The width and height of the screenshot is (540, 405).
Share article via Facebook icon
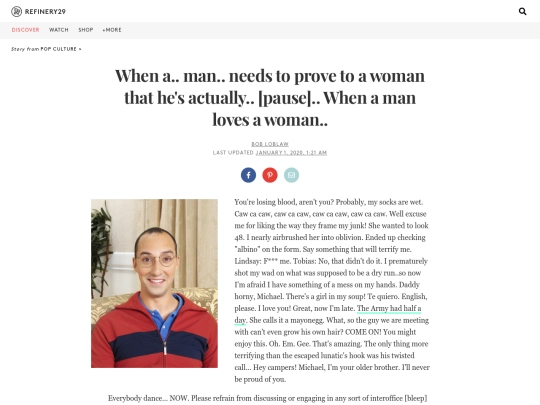pyautogui.click(x=248, y=175)
